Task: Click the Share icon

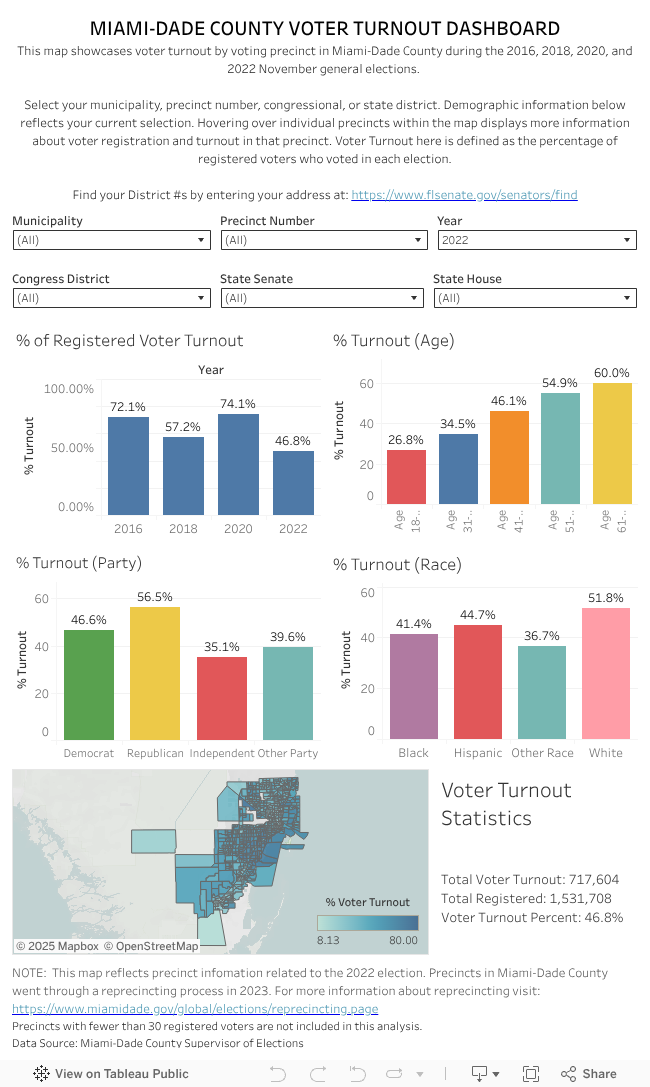Action: tap(588, 1073)
